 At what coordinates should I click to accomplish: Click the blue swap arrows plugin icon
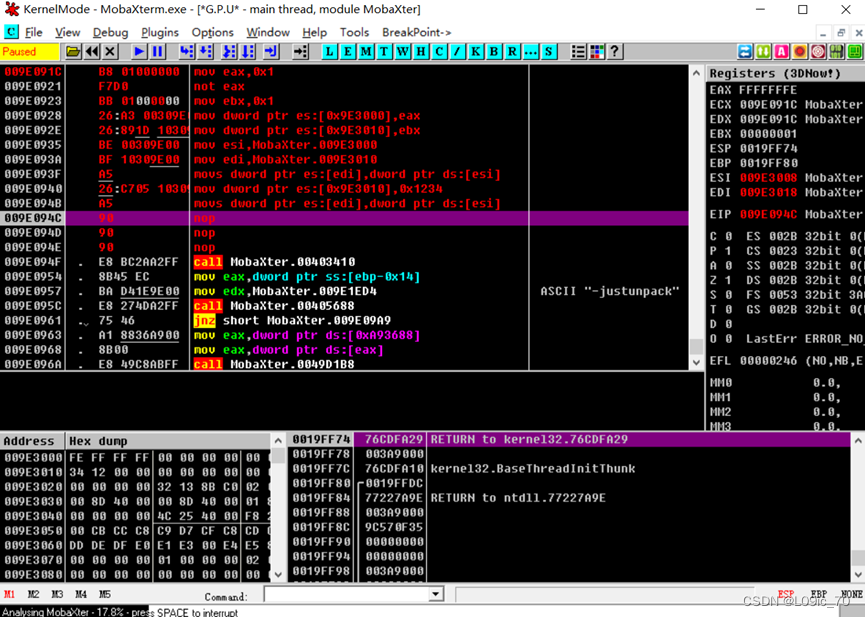coord(745,52)
